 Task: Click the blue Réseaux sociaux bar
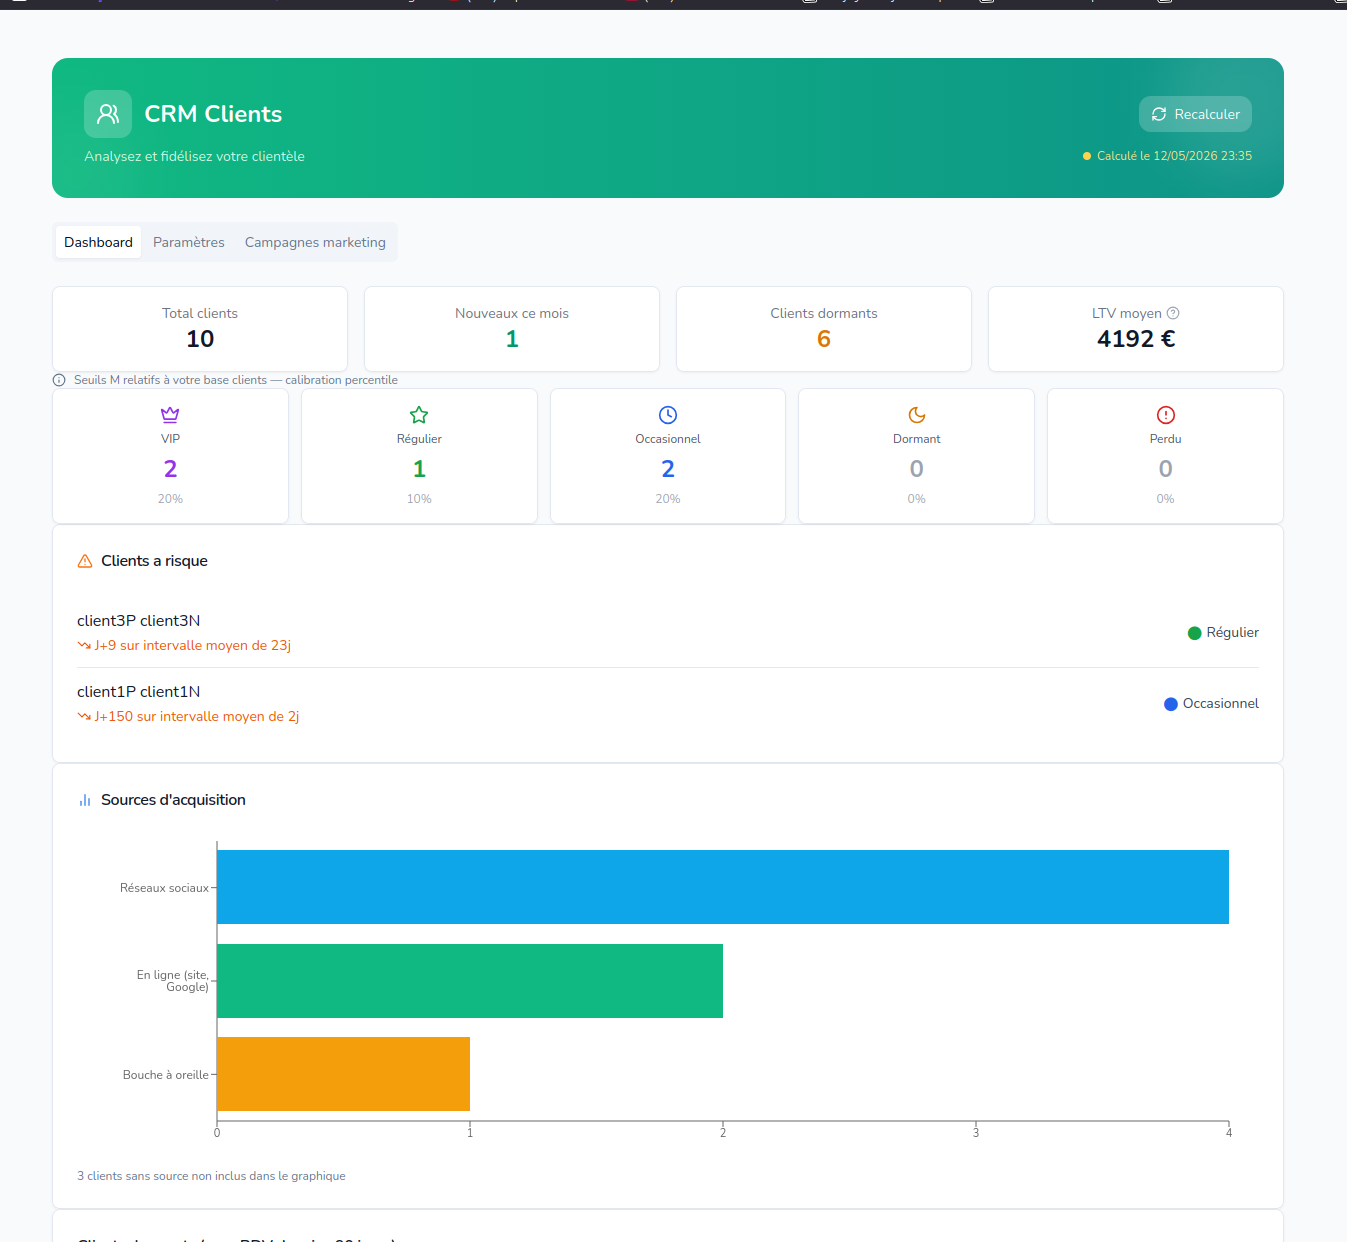click(x=723, y=887)
